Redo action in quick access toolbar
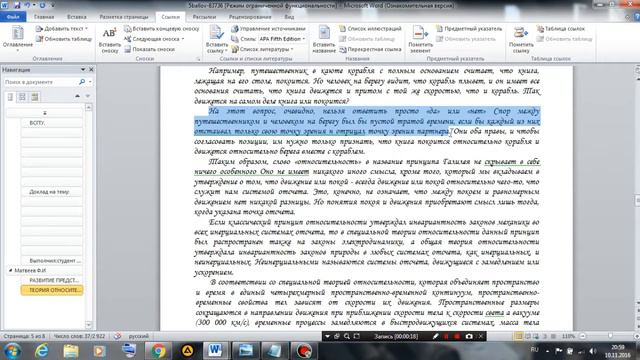The image size is (640, 360). click(x=42, y=5)
